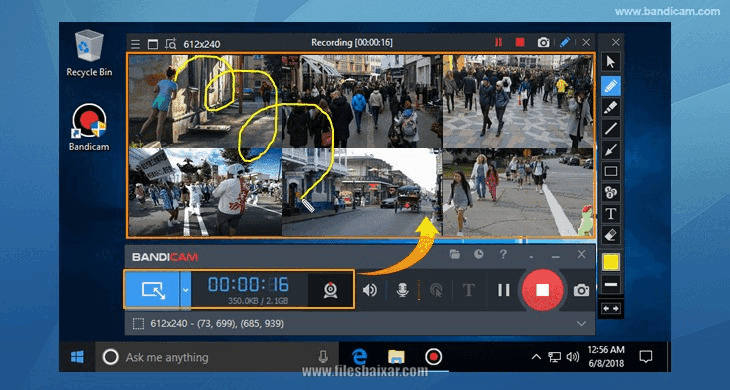Open the recording mode dropdown arrow
730x390 pixels.
pos(185,290)
